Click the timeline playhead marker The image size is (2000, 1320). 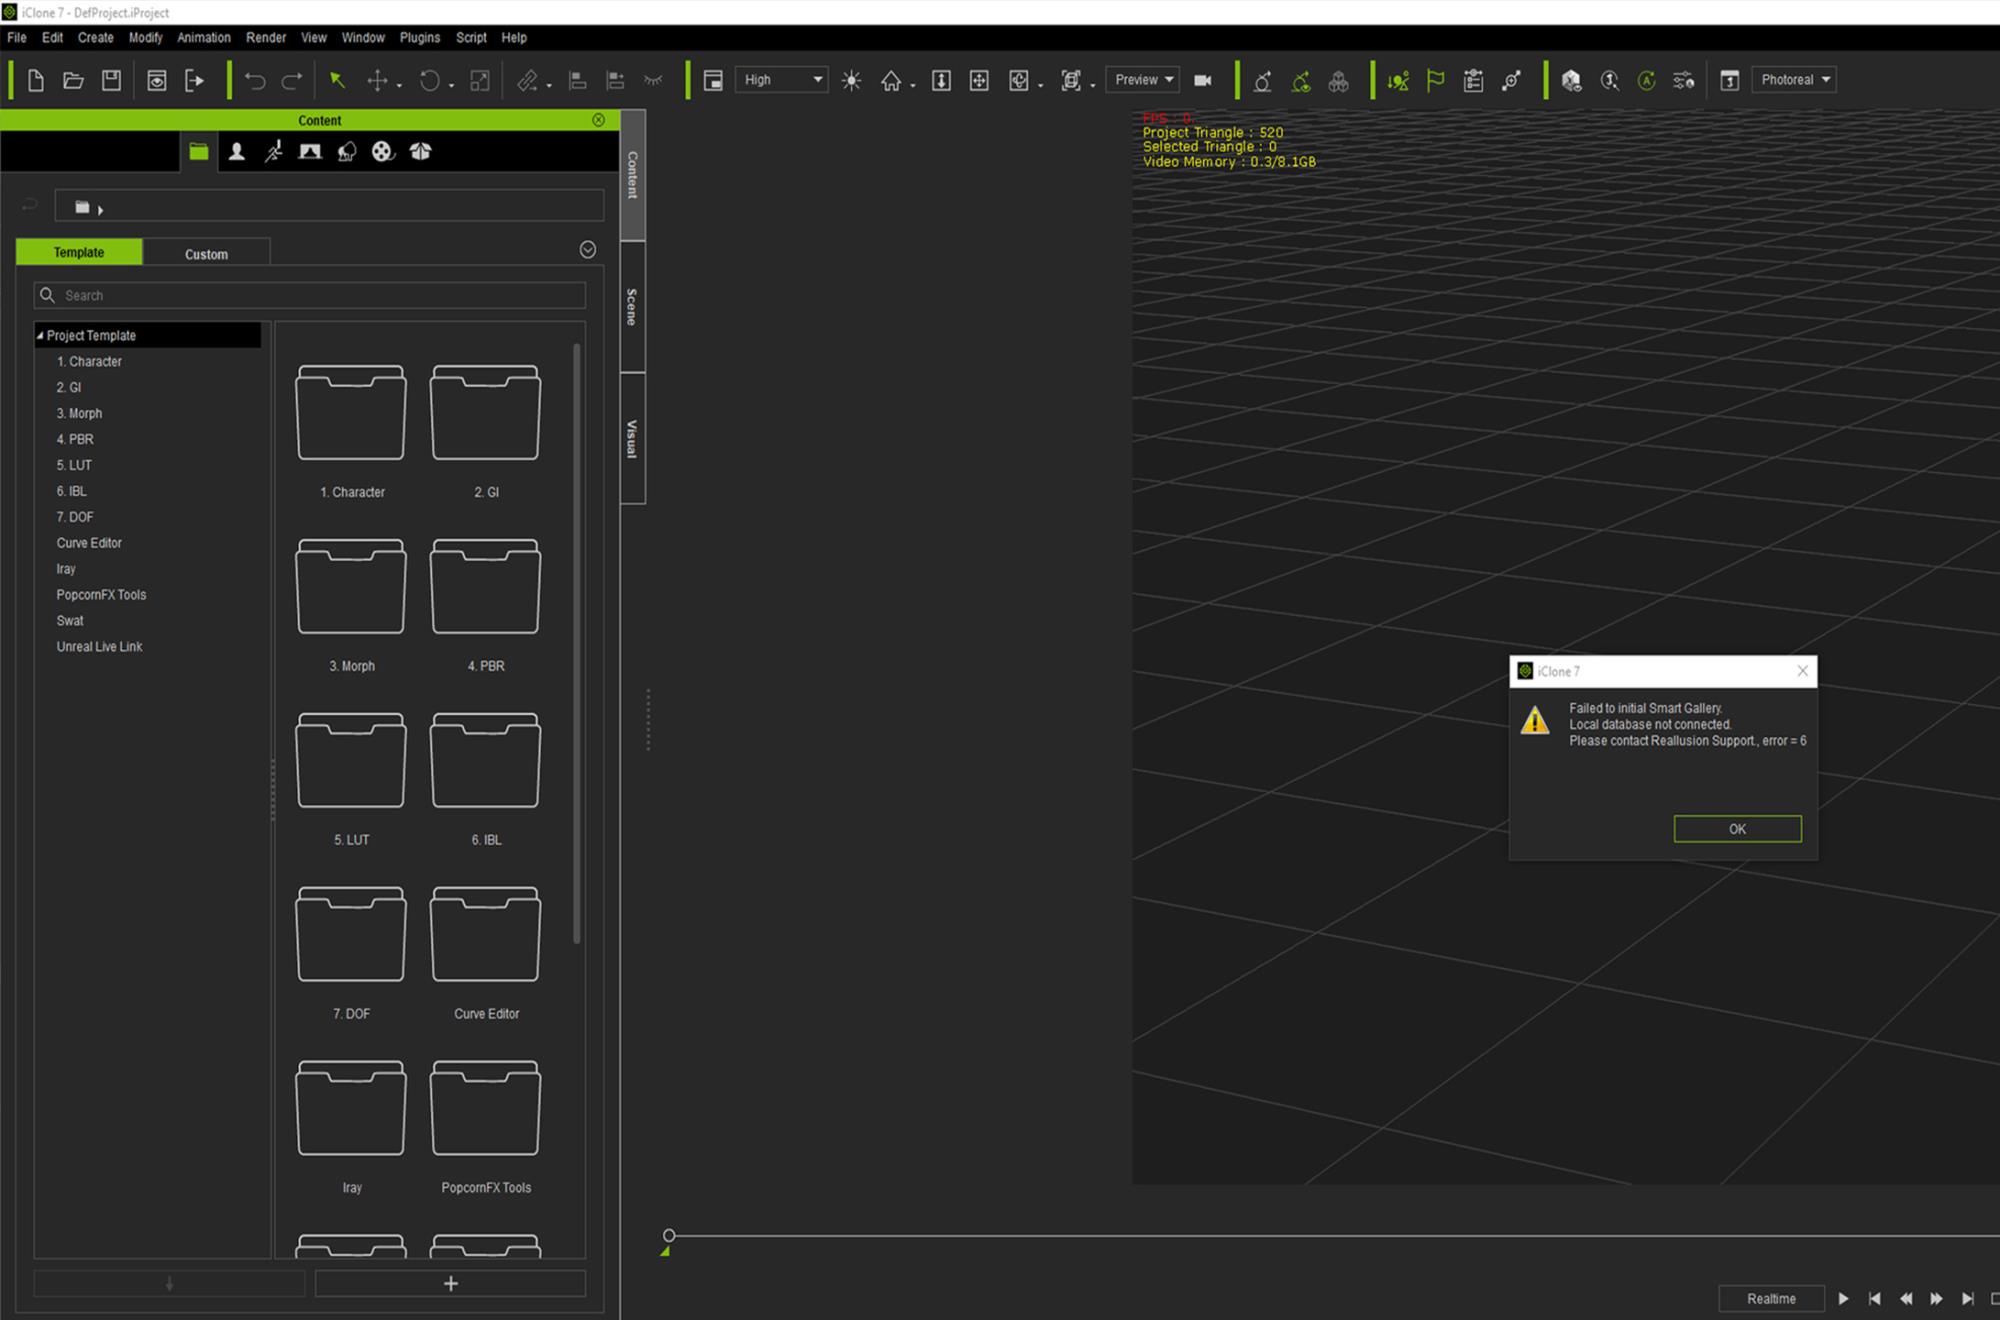coord(668,1236)
